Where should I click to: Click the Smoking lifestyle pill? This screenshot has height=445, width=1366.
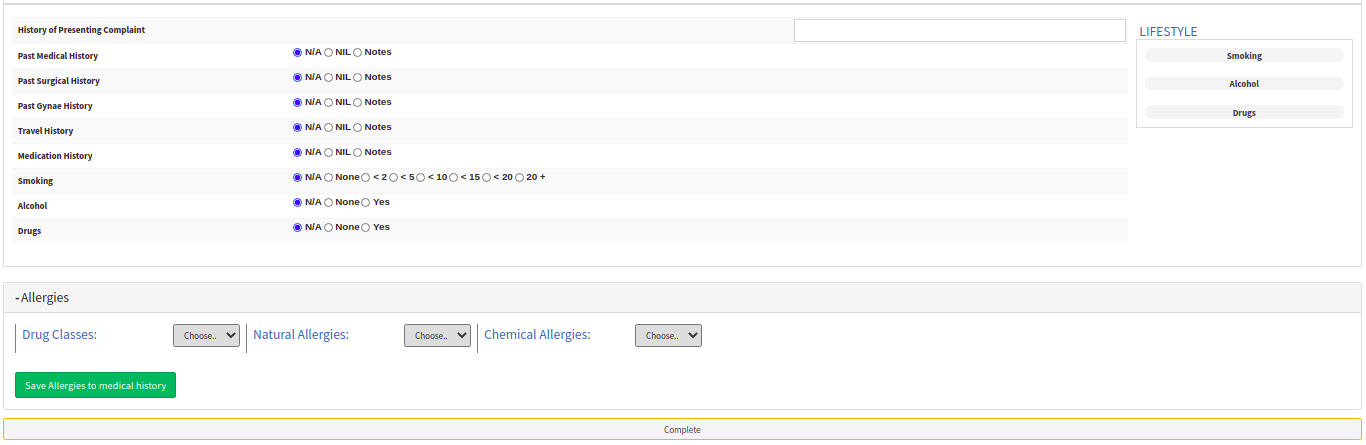coord(1244,56)
